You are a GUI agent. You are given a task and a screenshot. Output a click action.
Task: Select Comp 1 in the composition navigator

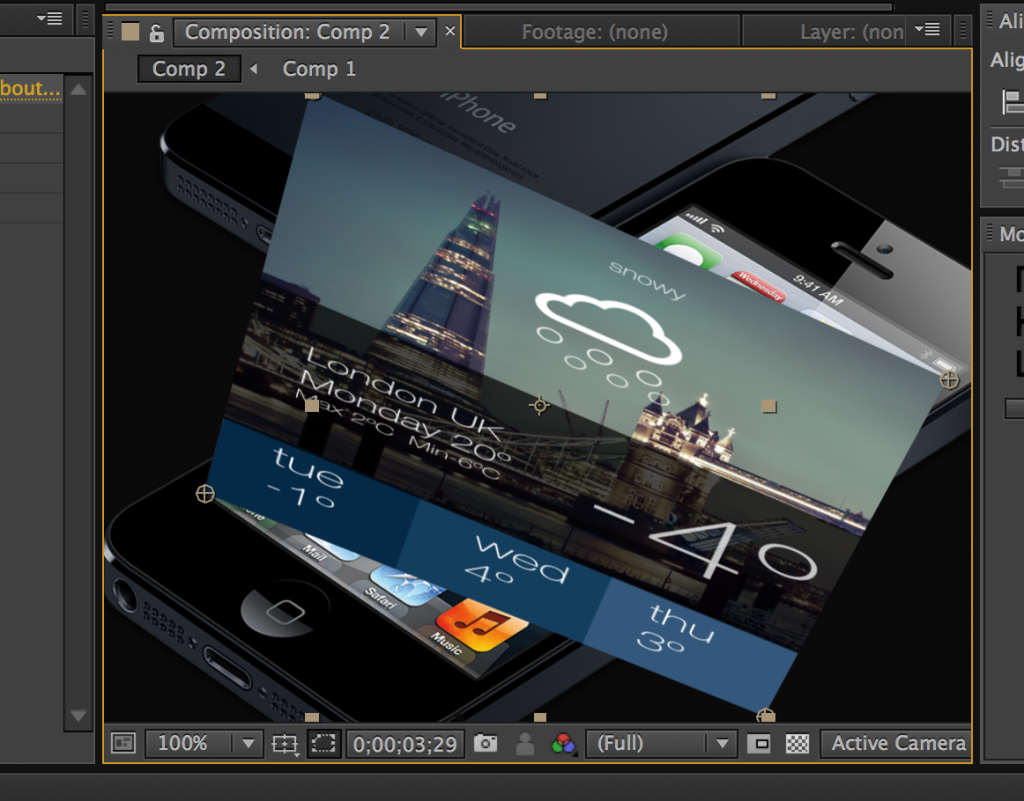(x=319, y=69)
